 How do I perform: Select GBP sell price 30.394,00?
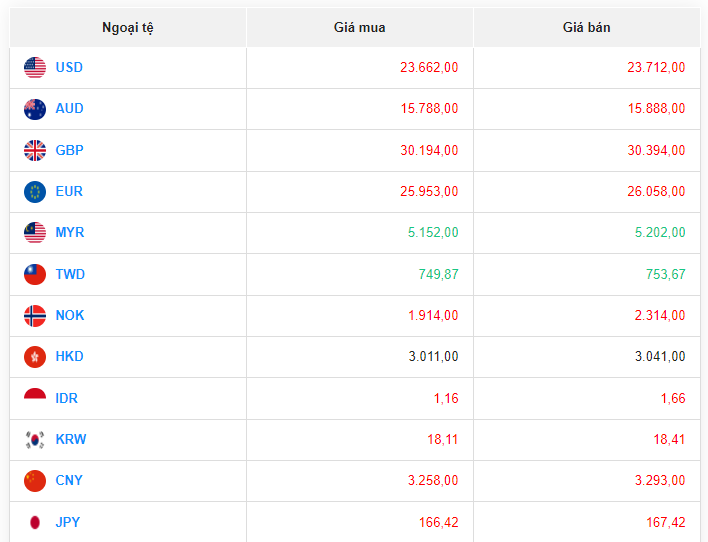pyautogui.click(x=656, y=150)
